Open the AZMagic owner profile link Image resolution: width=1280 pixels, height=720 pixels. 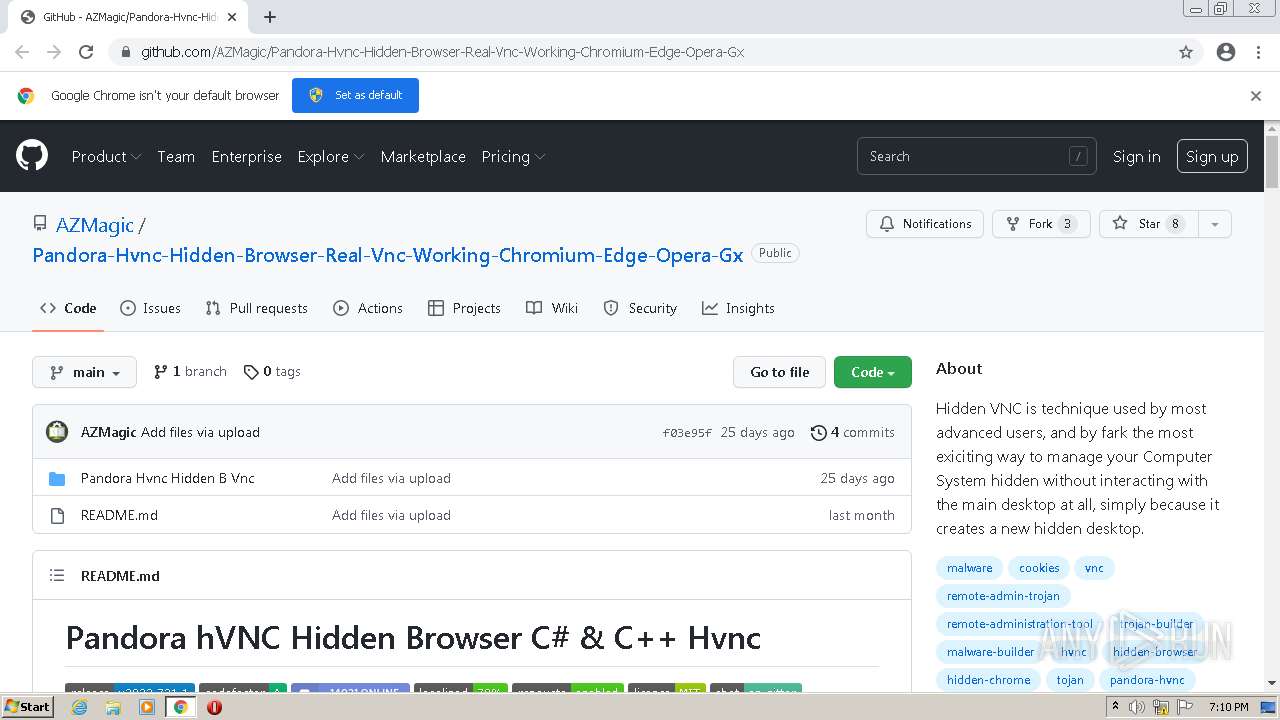(x=95, y=225)
